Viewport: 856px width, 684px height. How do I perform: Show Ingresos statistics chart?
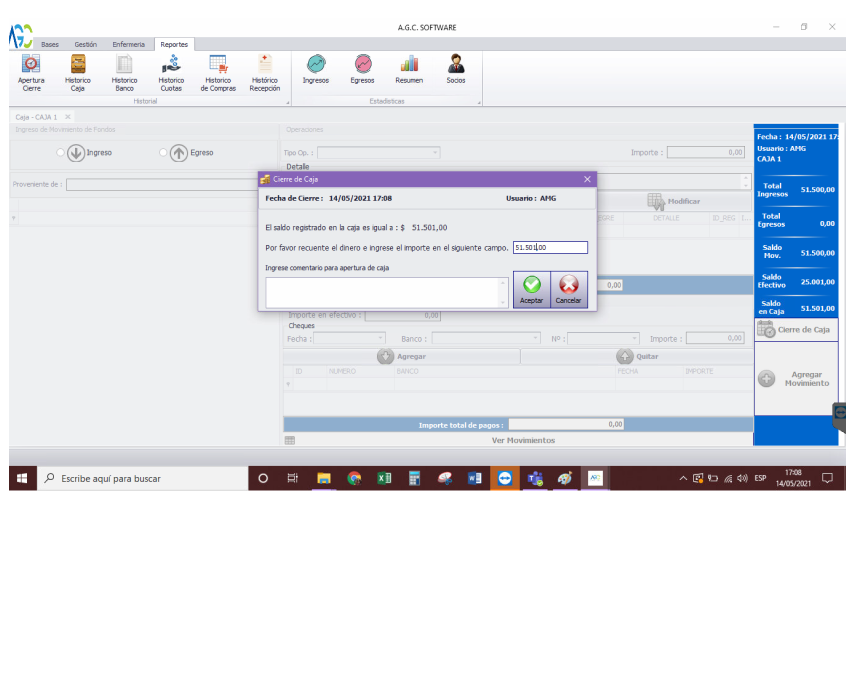(x=316, y=69)
